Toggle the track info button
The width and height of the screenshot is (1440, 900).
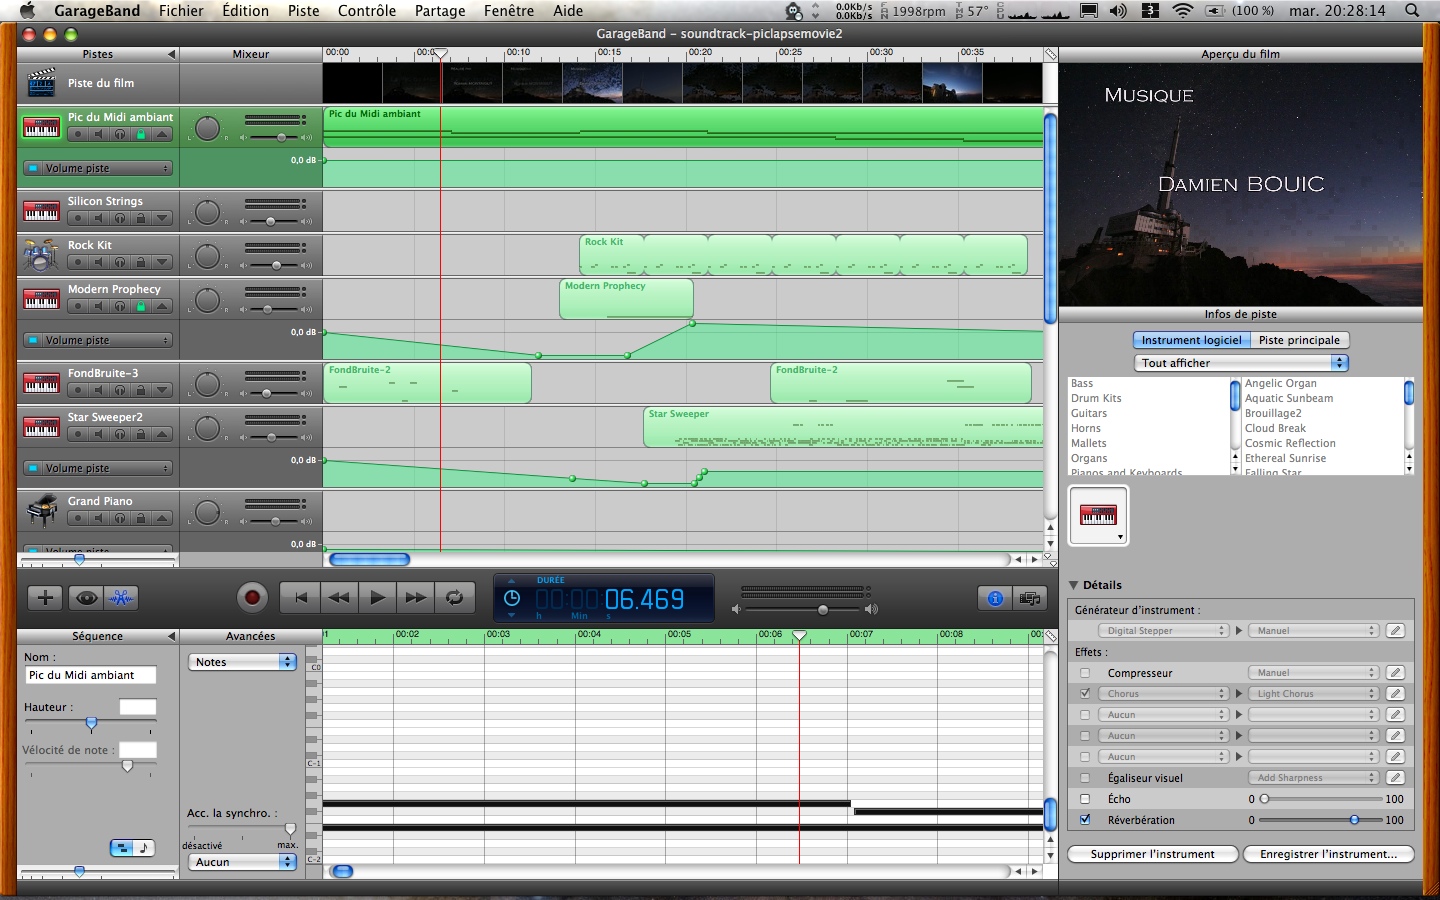tap(995, 598)
